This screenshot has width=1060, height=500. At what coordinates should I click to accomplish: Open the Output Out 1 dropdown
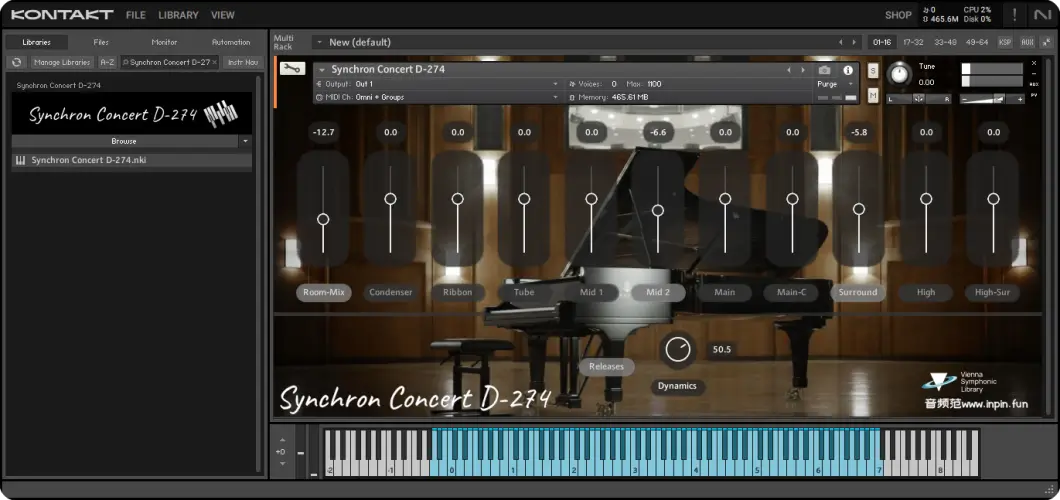point(437,84)
